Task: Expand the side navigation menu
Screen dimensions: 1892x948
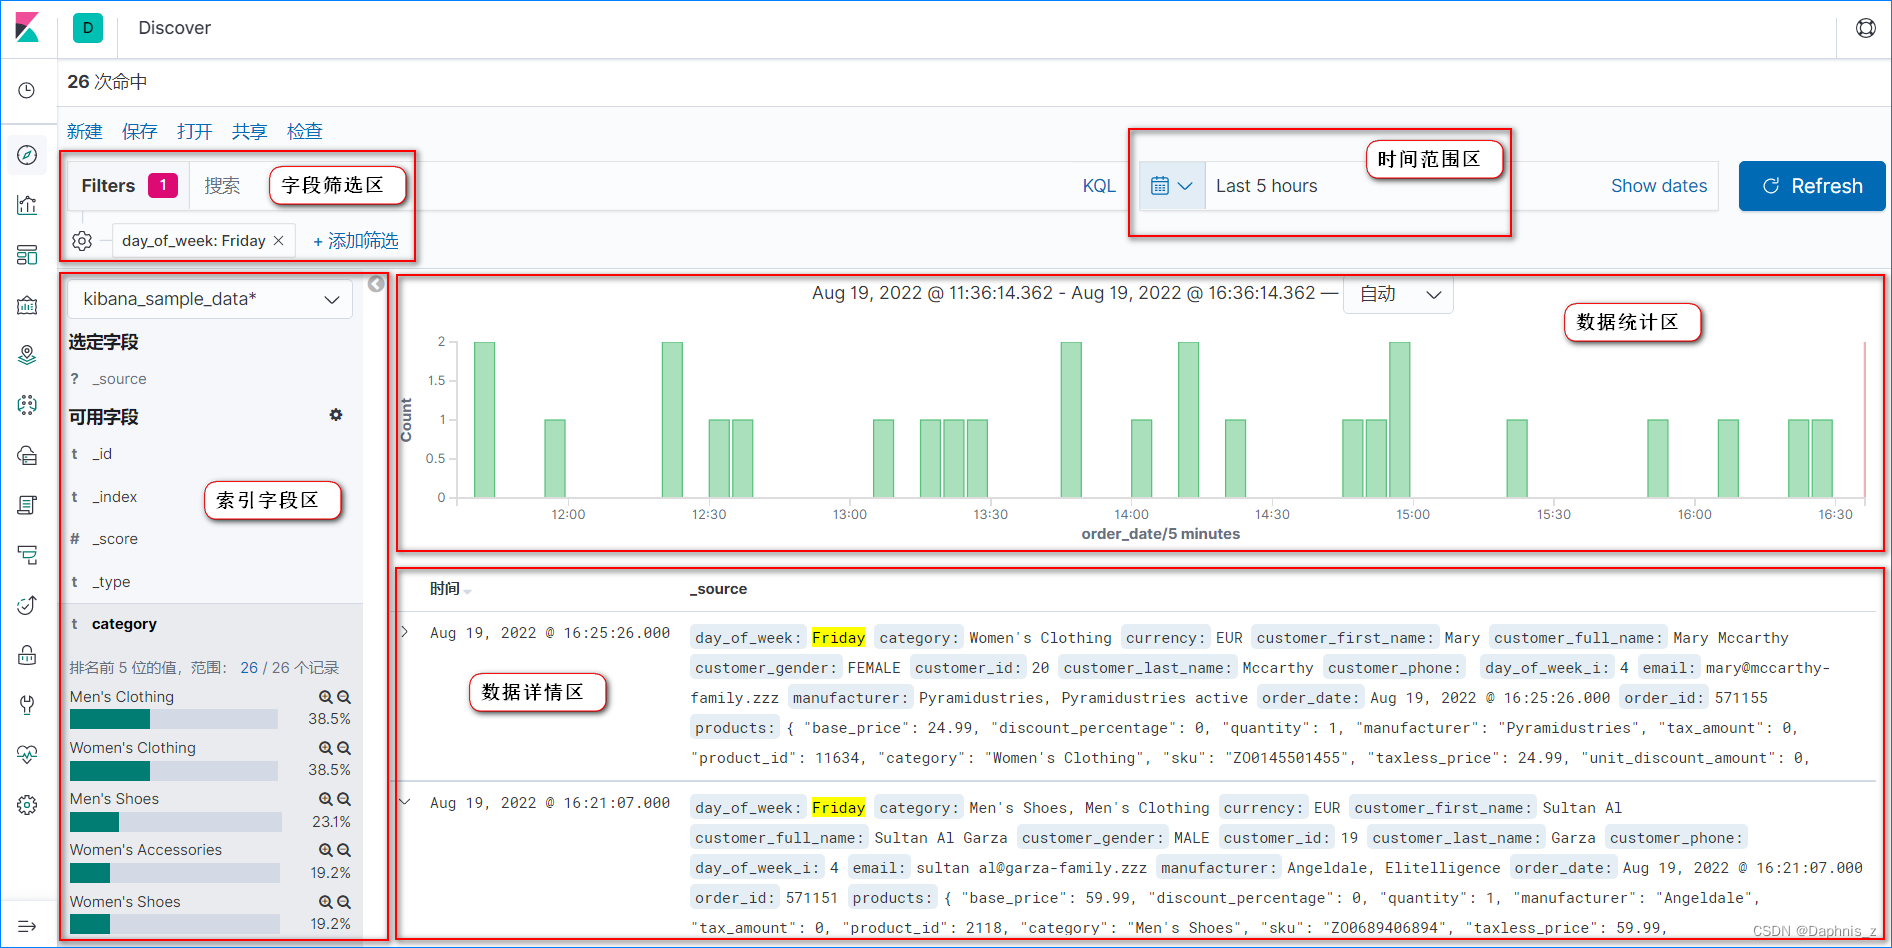Action: [27, 926]
